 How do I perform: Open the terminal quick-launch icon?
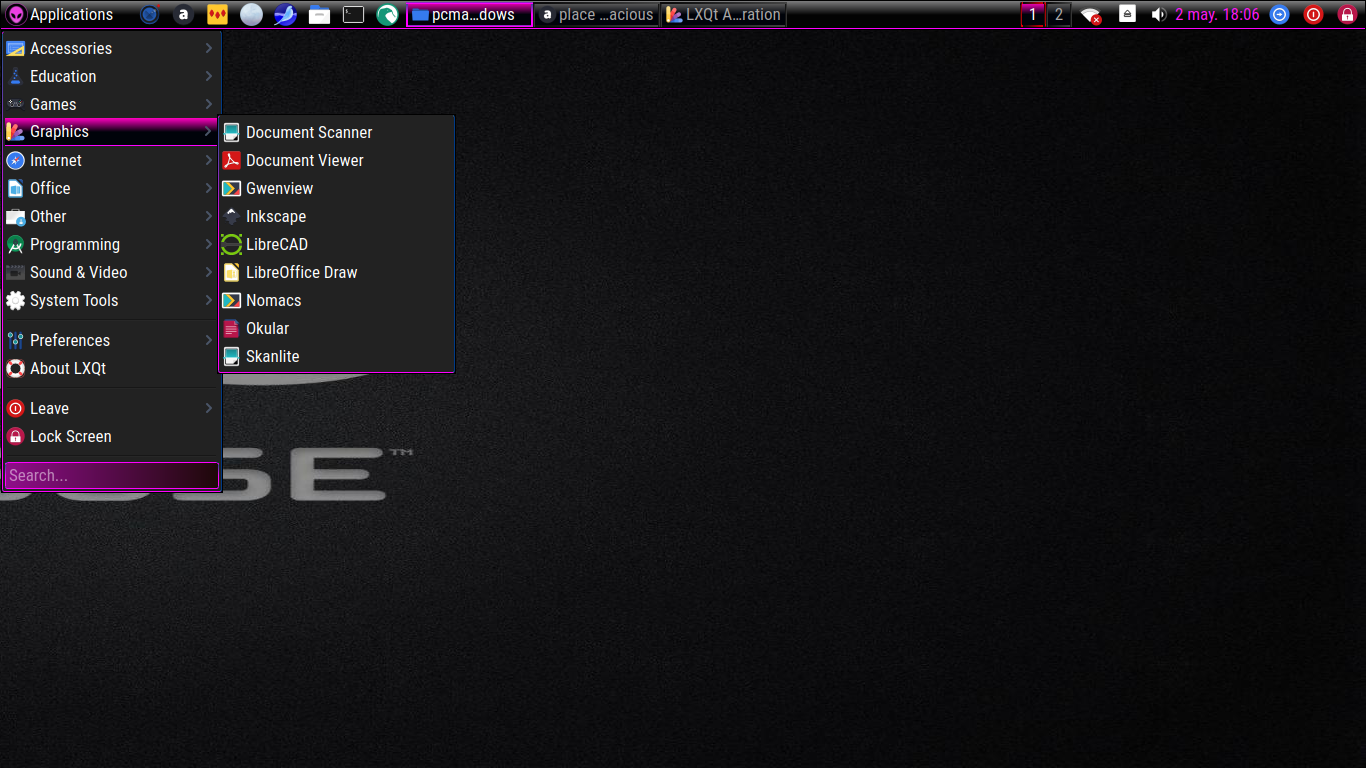click(x=353, y=15)
